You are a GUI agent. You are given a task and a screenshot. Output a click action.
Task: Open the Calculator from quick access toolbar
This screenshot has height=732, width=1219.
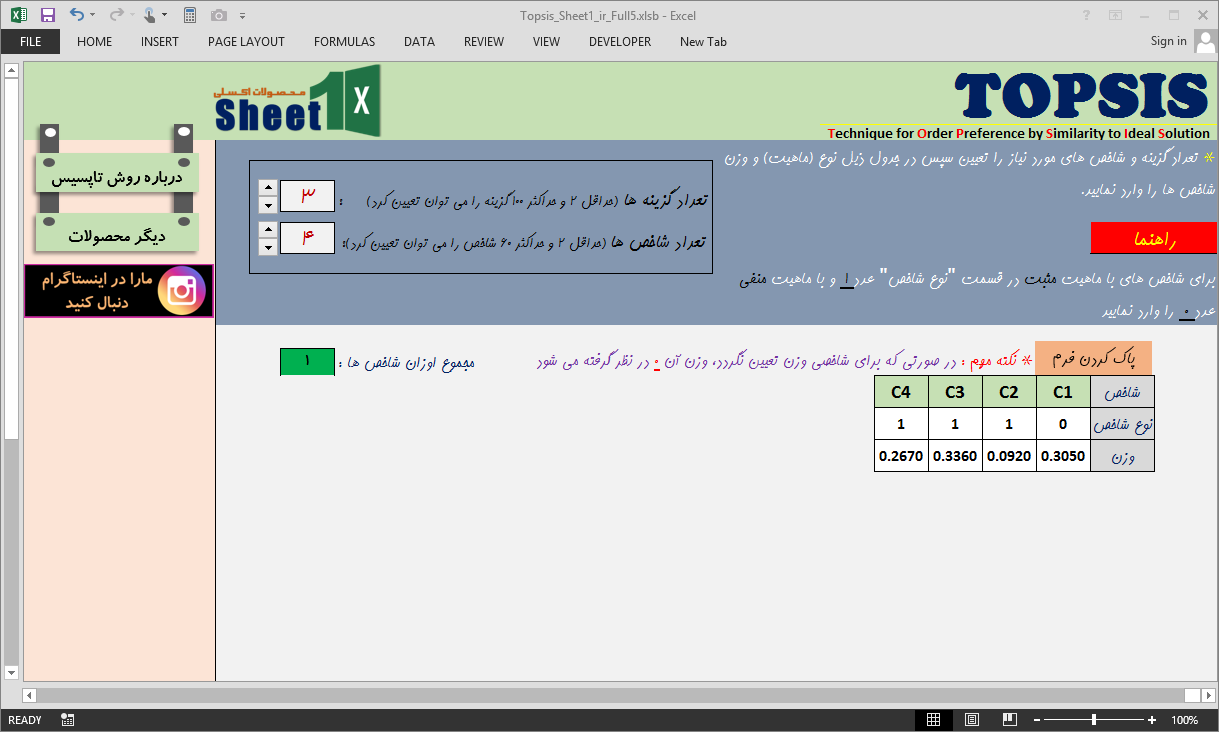coord(190,15)
